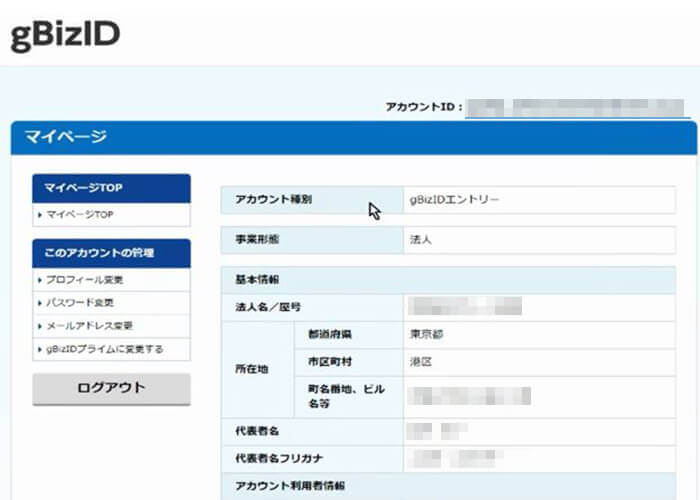The width and height of the screenshot is (700, 500).
Task: Click the arrow bullet beside gBizIDプライムに変更する
Action: click(40, 350)
